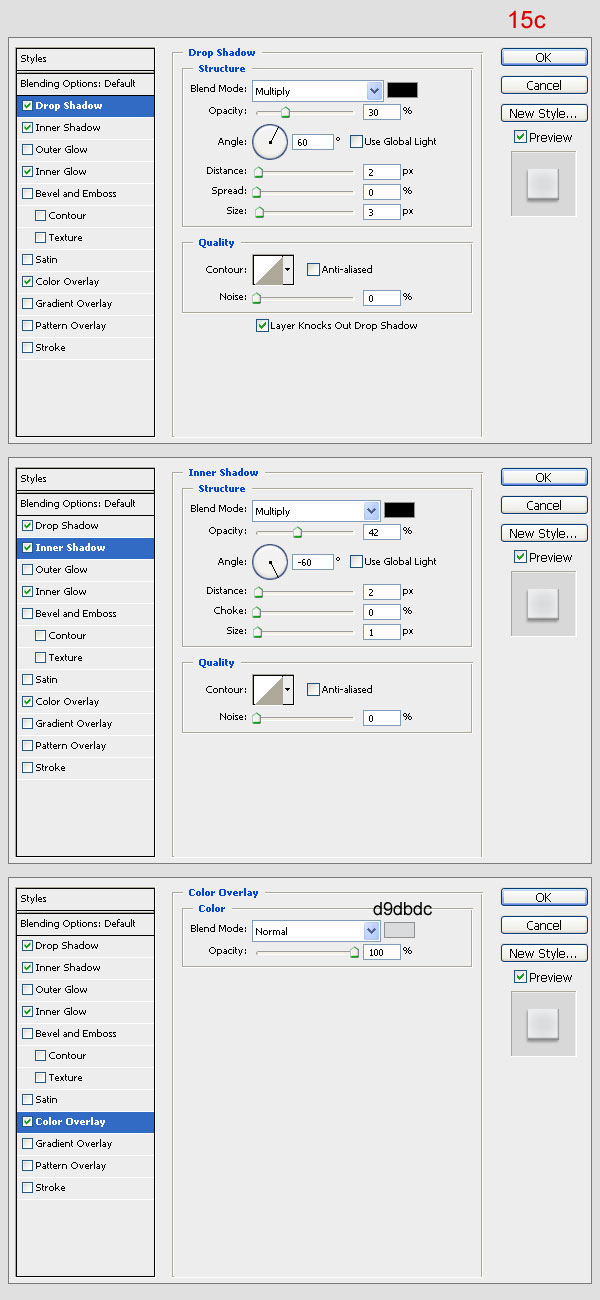Click the black color swatch in Inner Shadow
Image resolution: width=600 pixels, height=1300 pixels.
(399, 510)
